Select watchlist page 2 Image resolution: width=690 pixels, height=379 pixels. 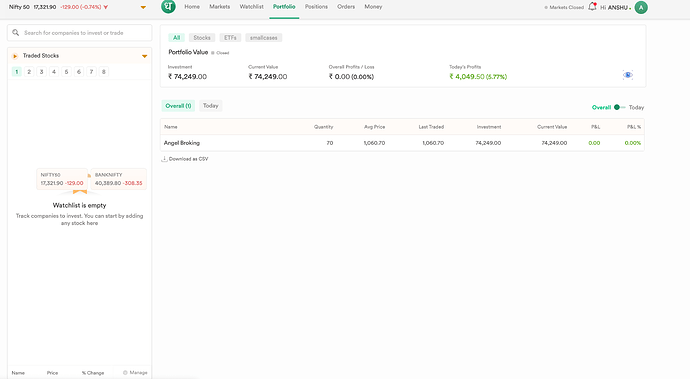29,72
